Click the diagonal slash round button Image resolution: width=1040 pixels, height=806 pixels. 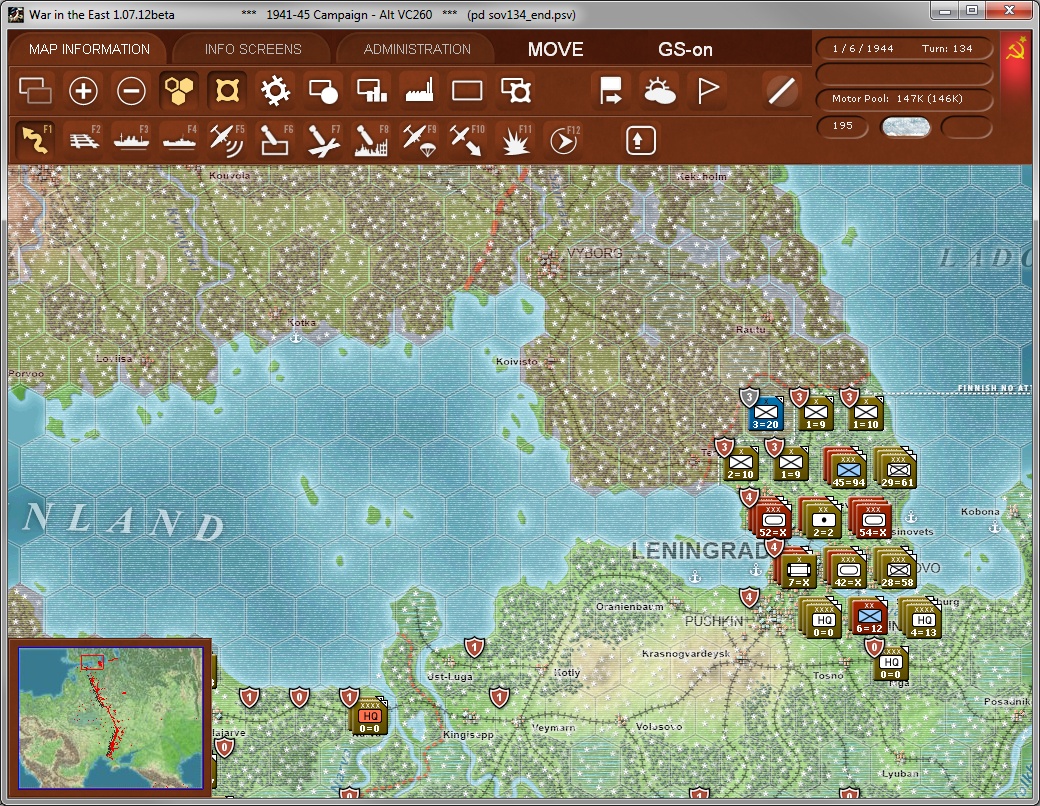coord(781,91)
